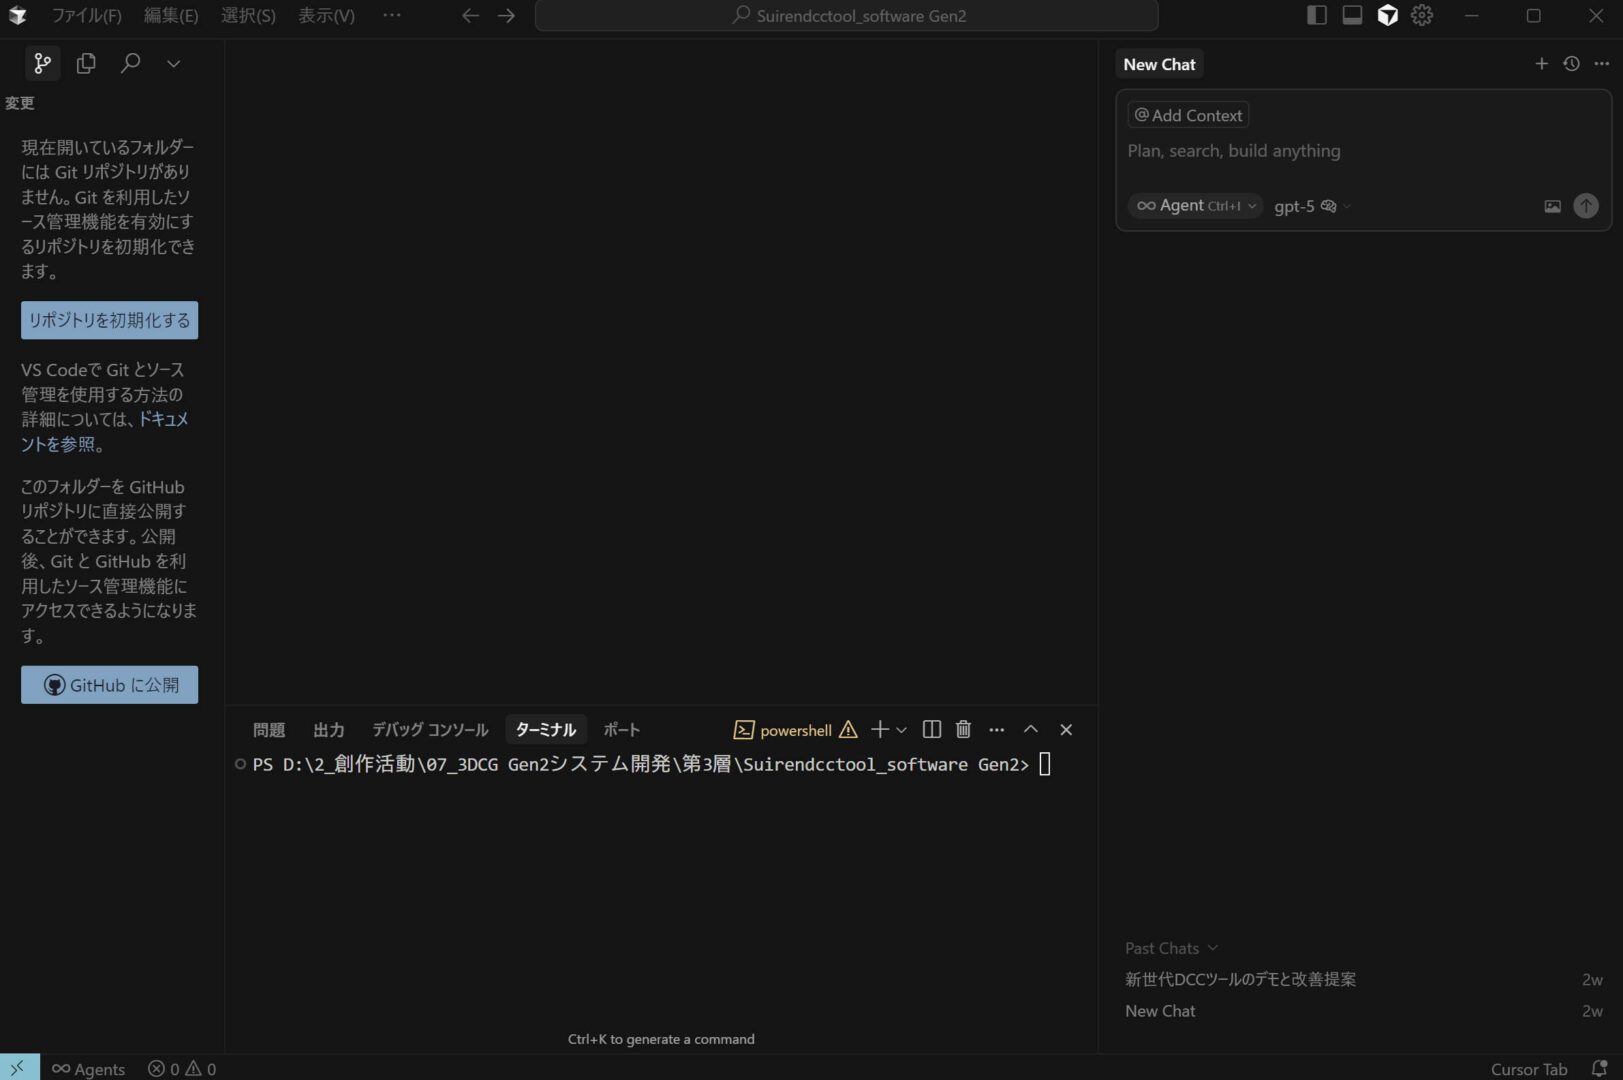Screen dimensions: 1623x1080
Task: Click the remote window status icon
Action: [x=19, y=1068]
